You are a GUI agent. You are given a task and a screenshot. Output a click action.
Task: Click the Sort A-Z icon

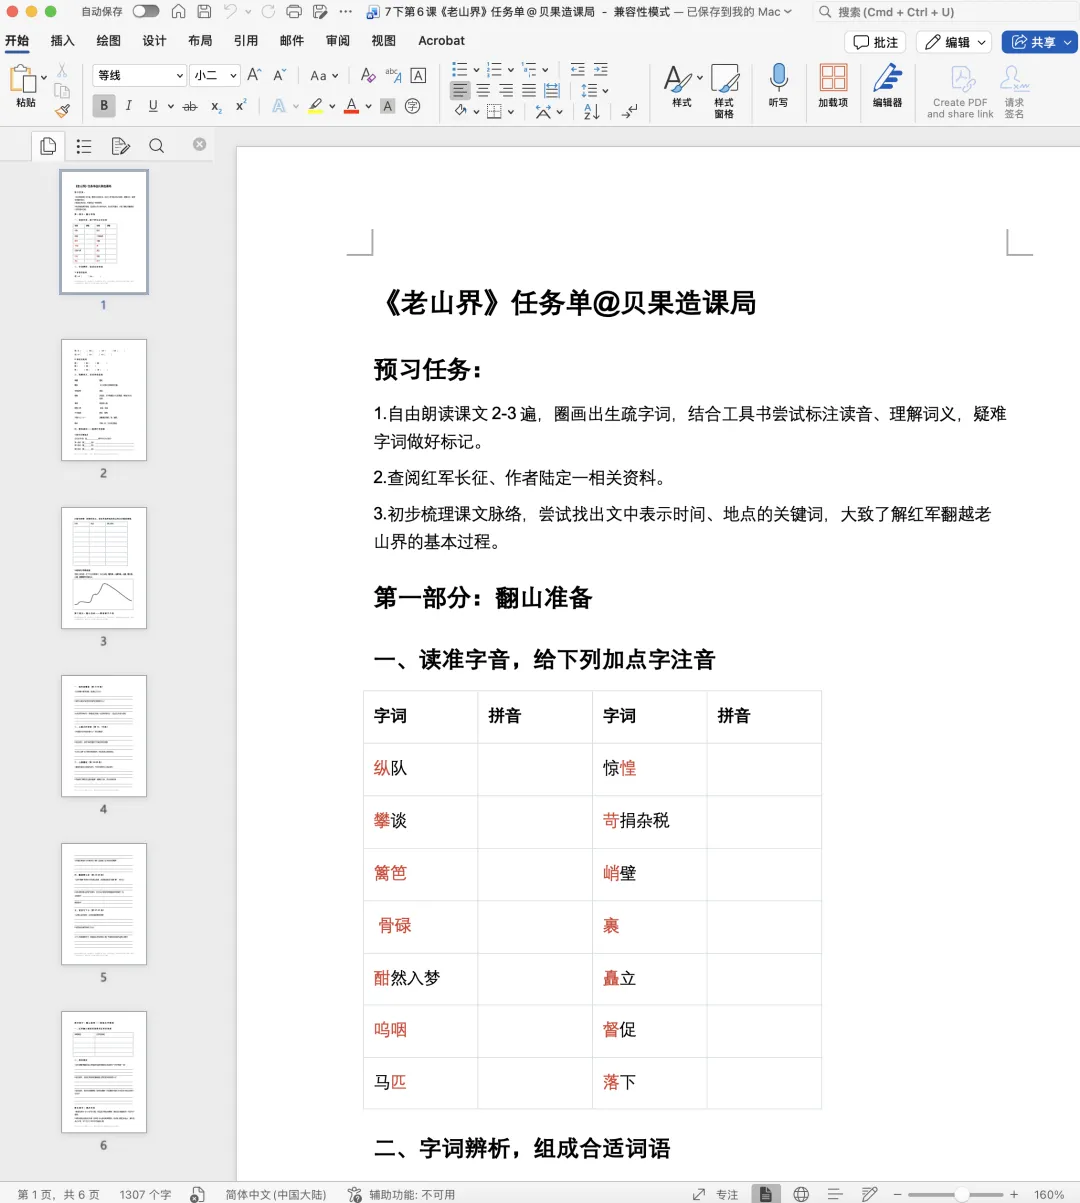pyautogui.click(x=592, y=111)
